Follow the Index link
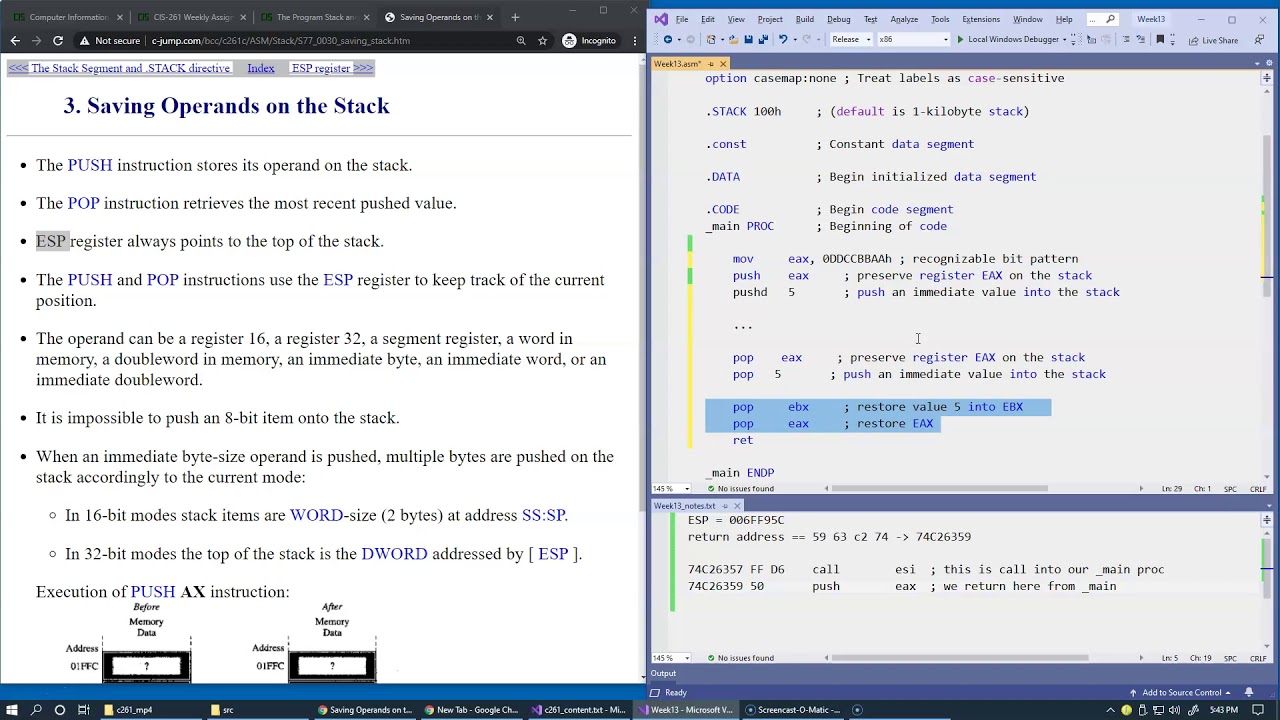Viewport: 1280px width, 720px height. [261, 68]
